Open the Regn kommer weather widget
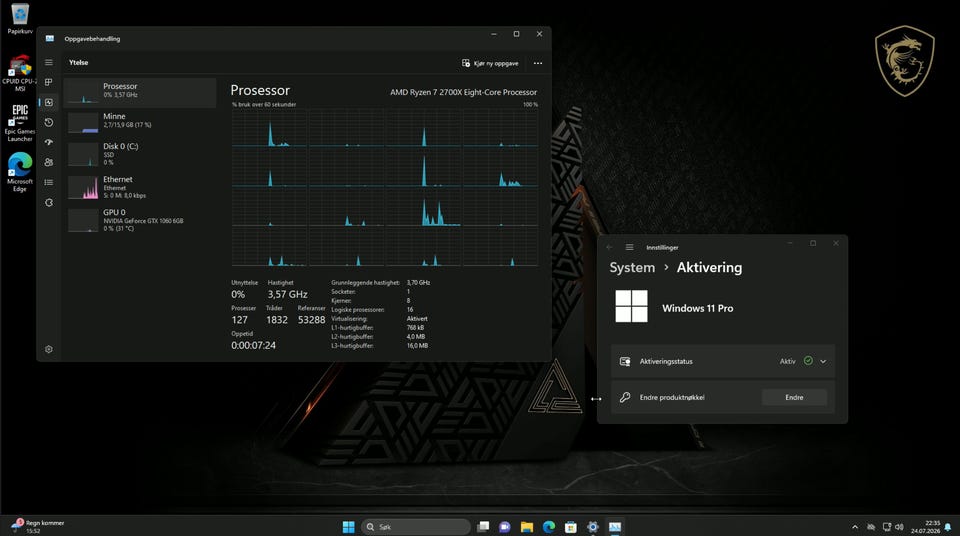The image size is (960, 536). pyautogui.click(x=38, y=526)
